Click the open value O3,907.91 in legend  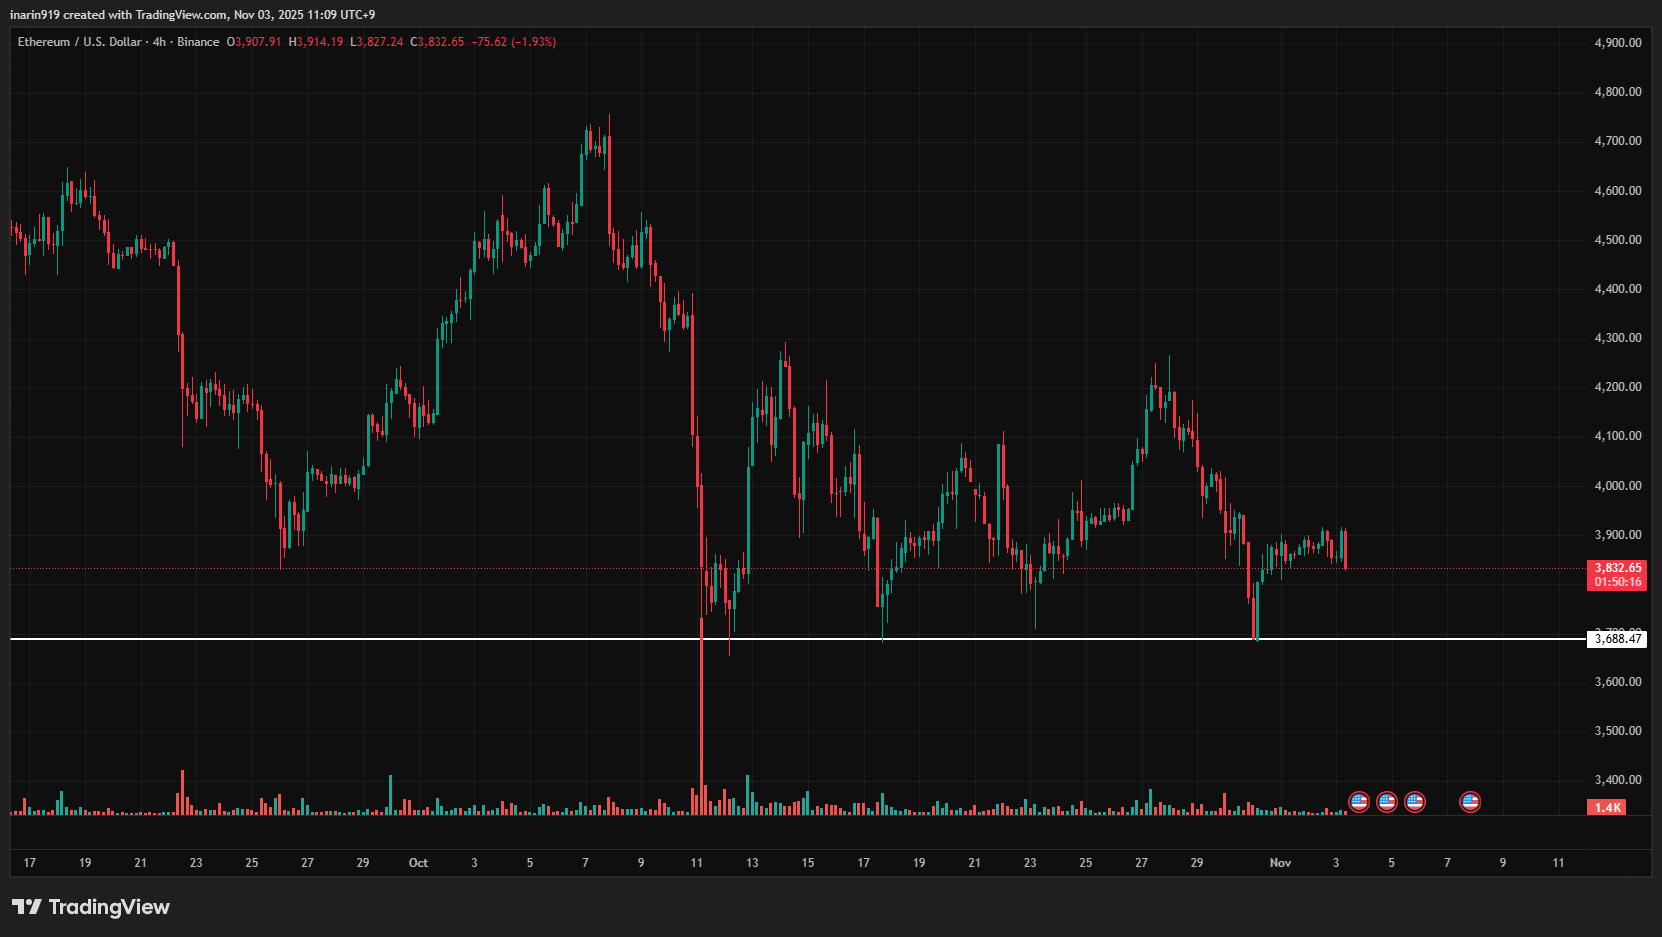click(254, 42)
